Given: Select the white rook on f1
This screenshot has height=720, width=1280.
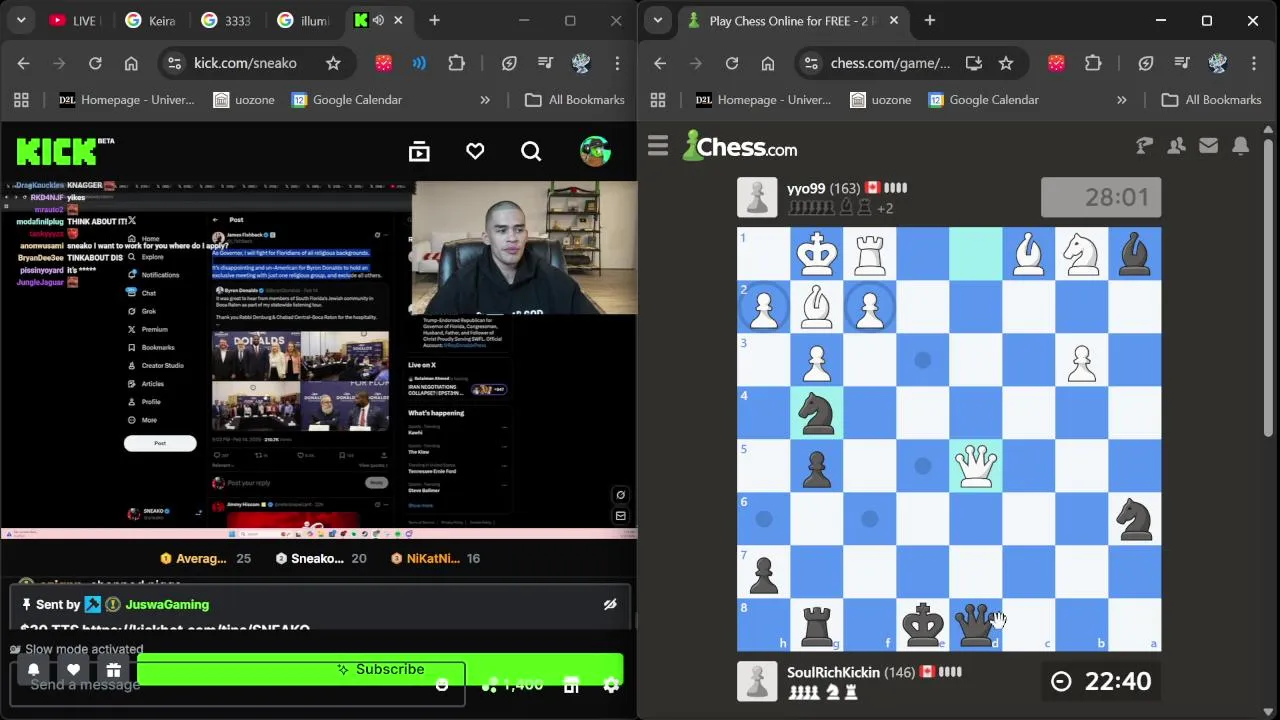Looking at the screenshot, I should (869, 254).
